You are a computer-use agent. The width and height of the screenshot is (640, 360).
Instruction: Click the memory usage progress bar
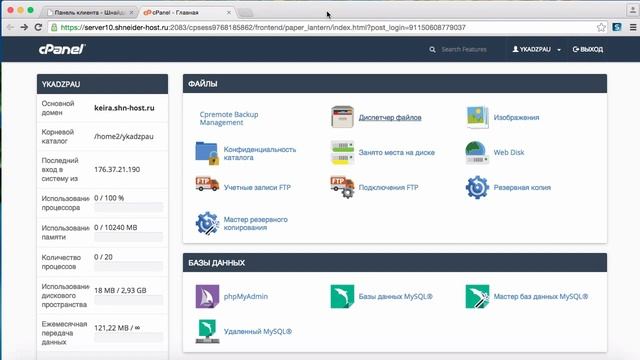(x=129, y=237)
